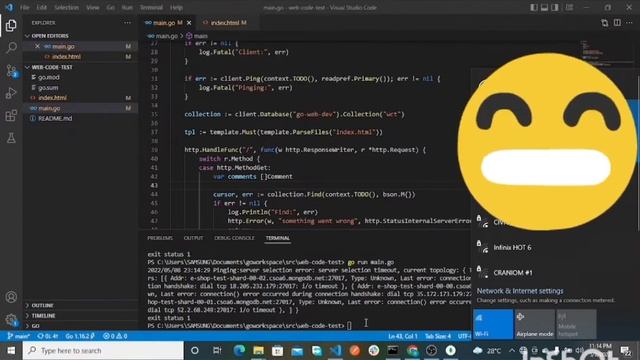The width and height of the screenshot is (640, 360).
Task: Open the Selection menu
Action: click(66, 7)
